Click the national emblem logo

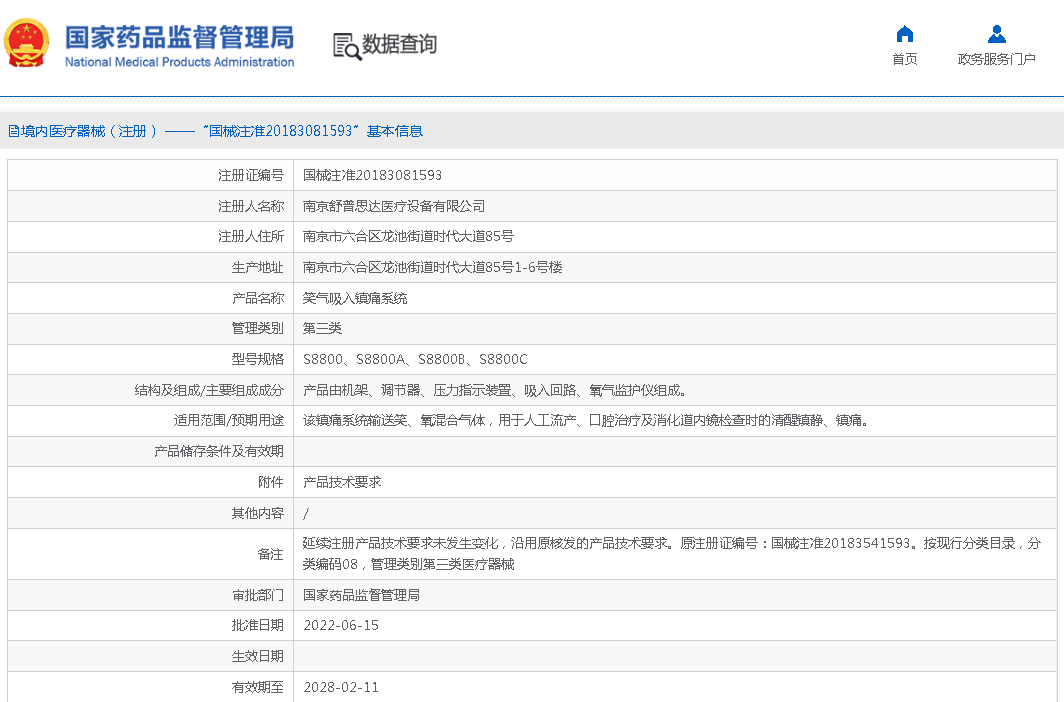(26, 43)
